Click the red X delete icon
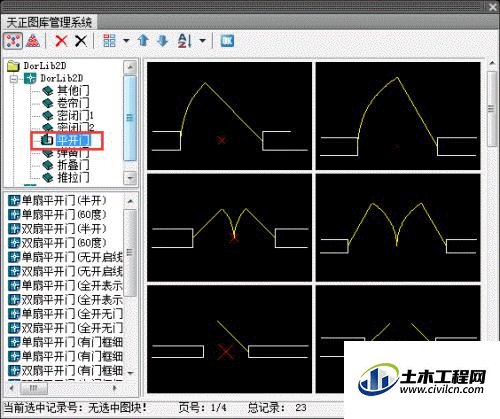The image size is (500, 419). [61, 41]
